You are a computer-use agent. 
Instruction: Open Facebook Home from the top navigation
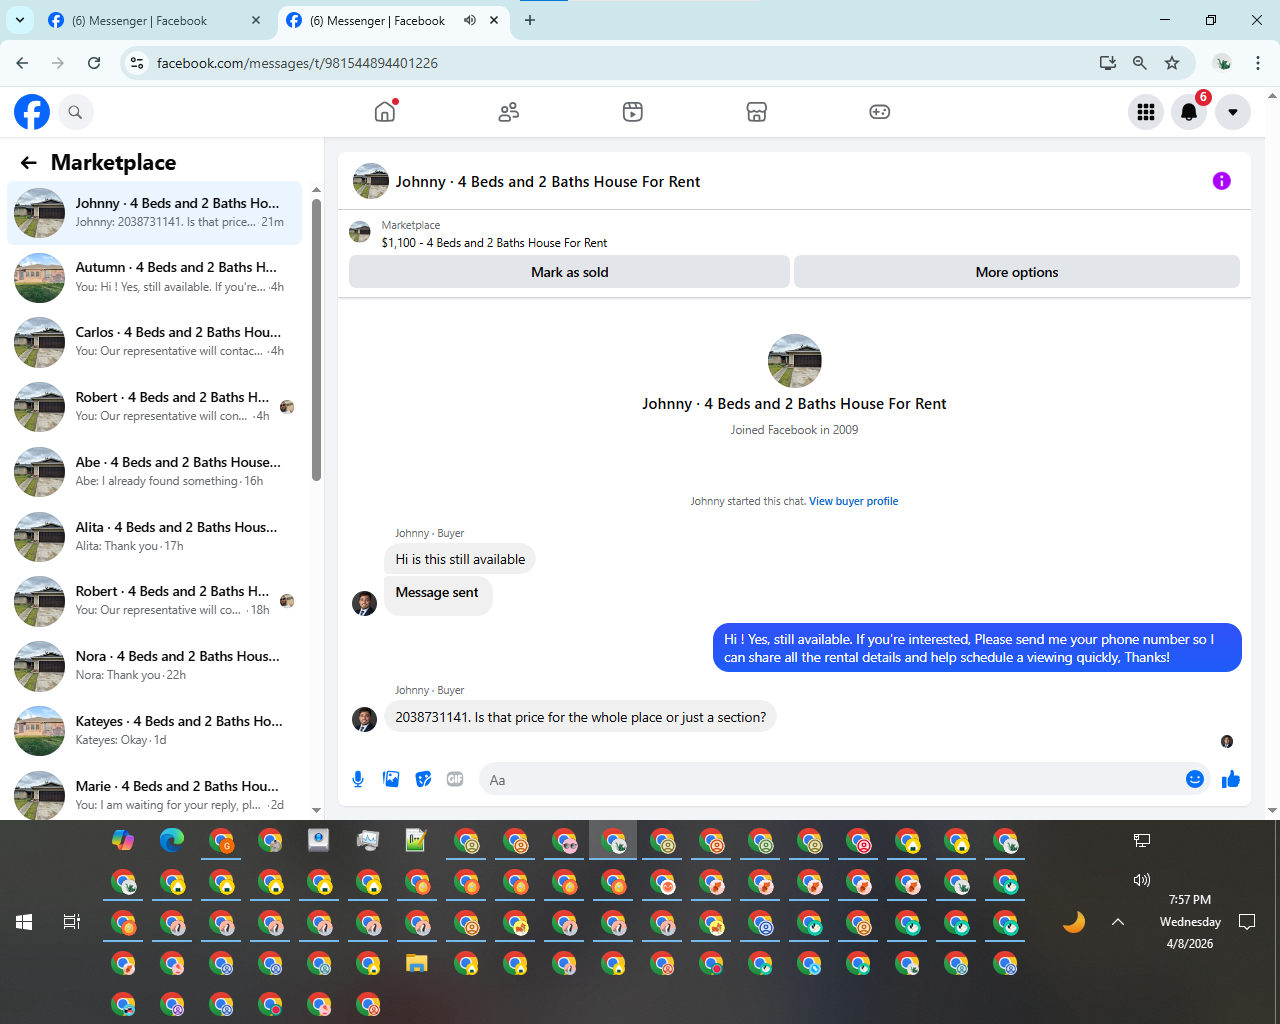coord(385,112)
